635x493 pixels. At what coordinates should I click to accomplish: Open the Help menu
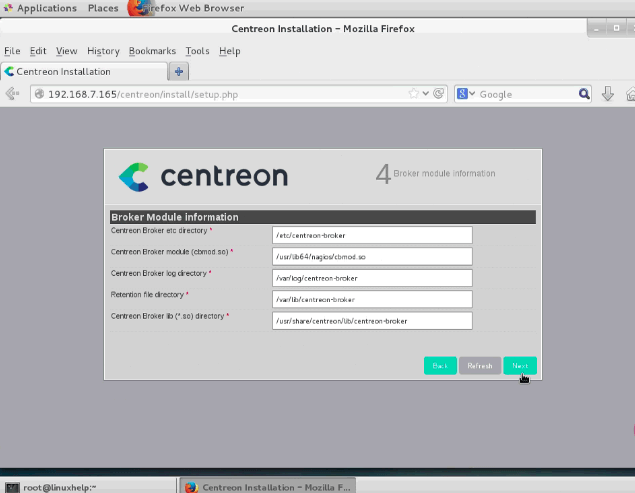(x=230, y=51)
